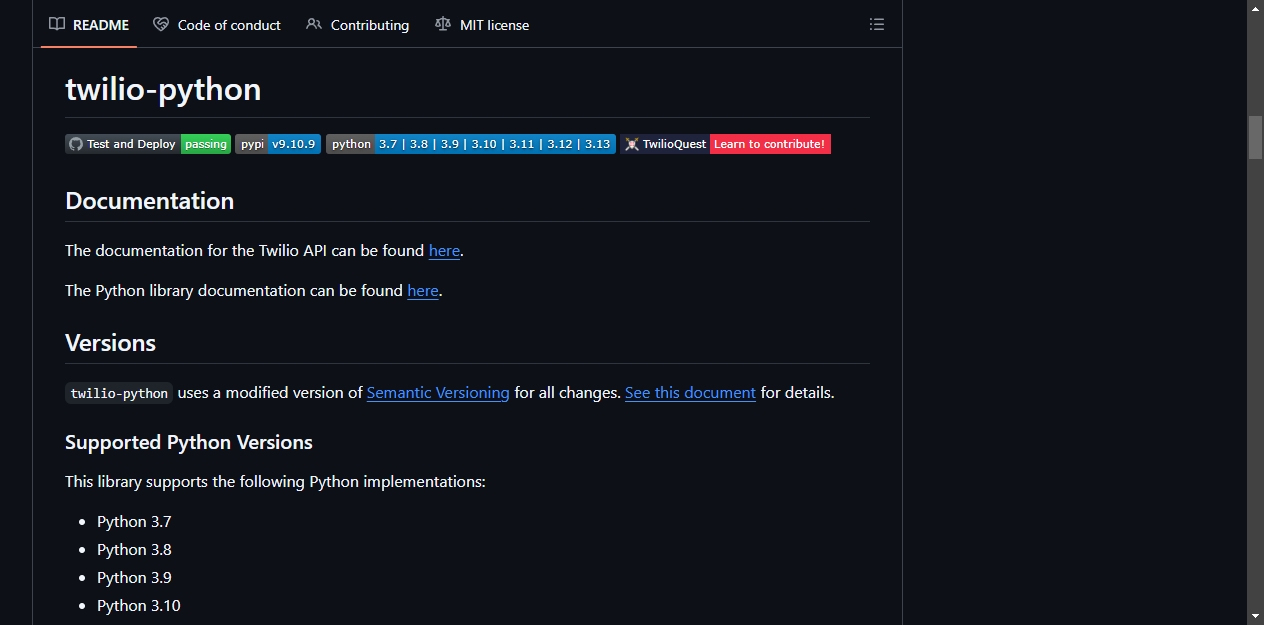
Task: Open the pypi v9.10.9 badge
Action: [x=278, y=144]
